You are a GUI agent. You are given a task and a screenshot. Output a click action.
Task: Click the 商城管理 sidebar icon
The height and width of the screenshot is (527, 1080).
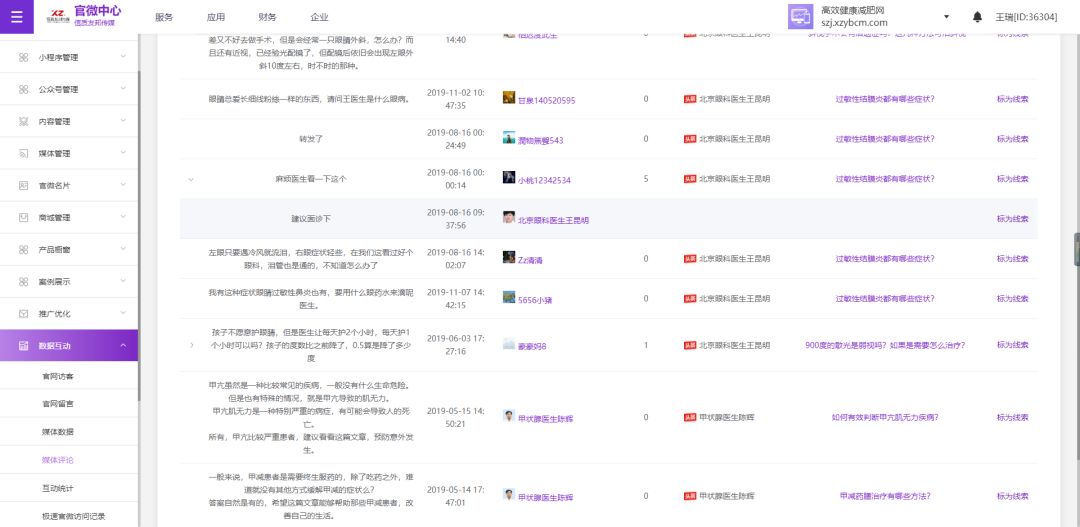(24, 217)
